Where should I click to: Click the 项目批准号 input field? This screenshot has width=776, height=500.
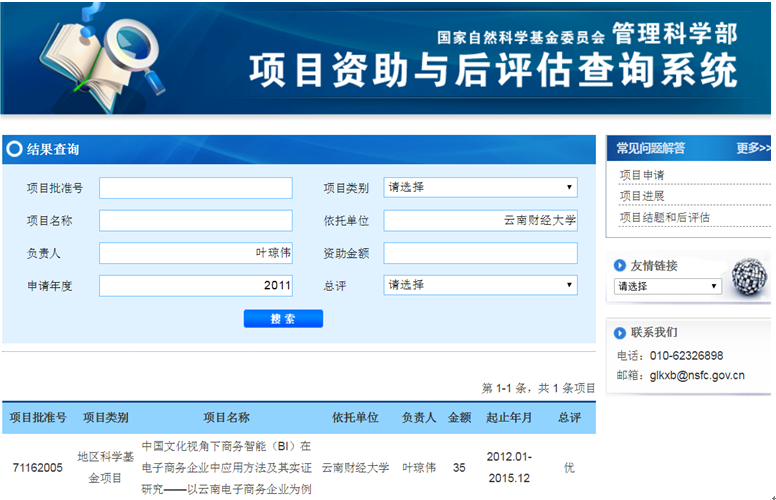[x=196, y=188]
